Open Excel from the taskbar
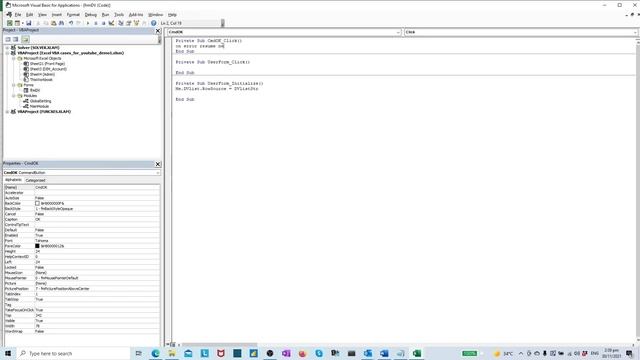Screen dimensions: 640x360 coord(417,353)
